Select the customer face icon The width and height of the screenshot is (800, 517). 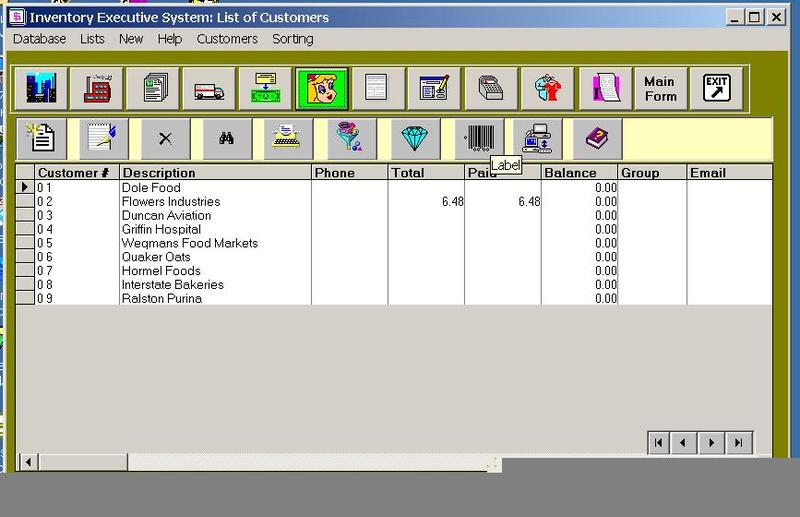click(322, 89)
